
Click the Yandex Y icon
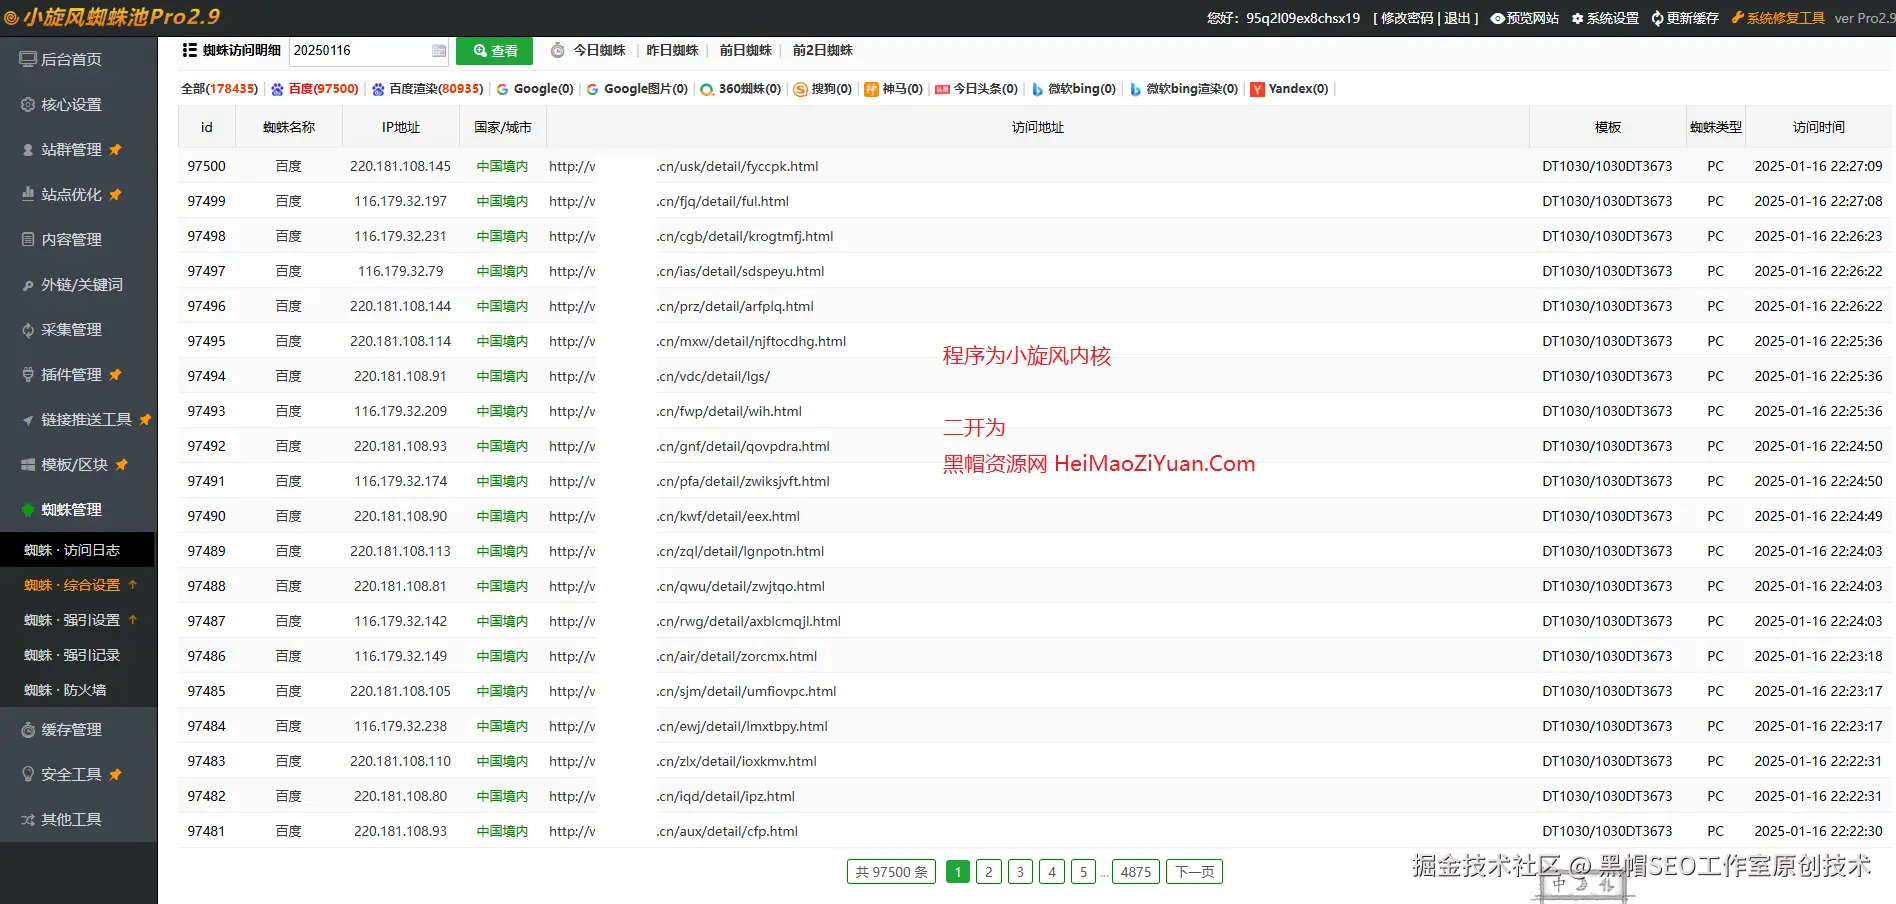click(x=1257, y=89)
